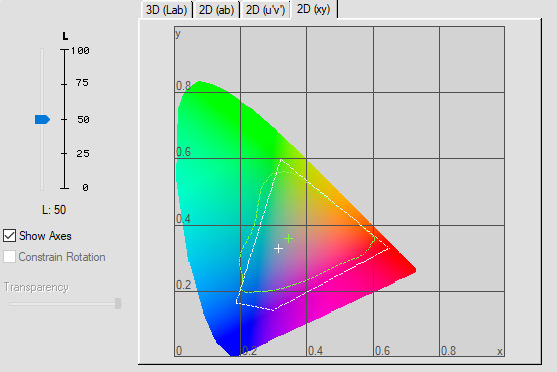The height and width of the screenshot is (372, 557).
Task: Click the white cross white-point marker
Action: 278,248
